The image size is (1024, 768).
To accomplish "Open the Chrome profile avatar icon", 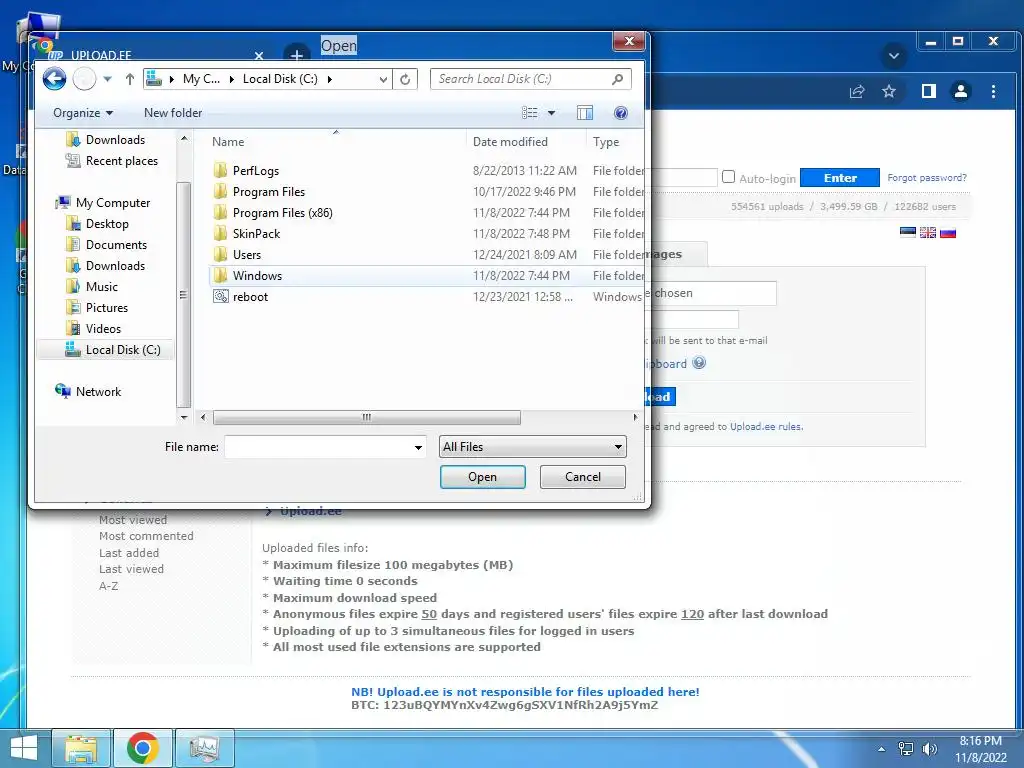I will [x=961, y=91].
